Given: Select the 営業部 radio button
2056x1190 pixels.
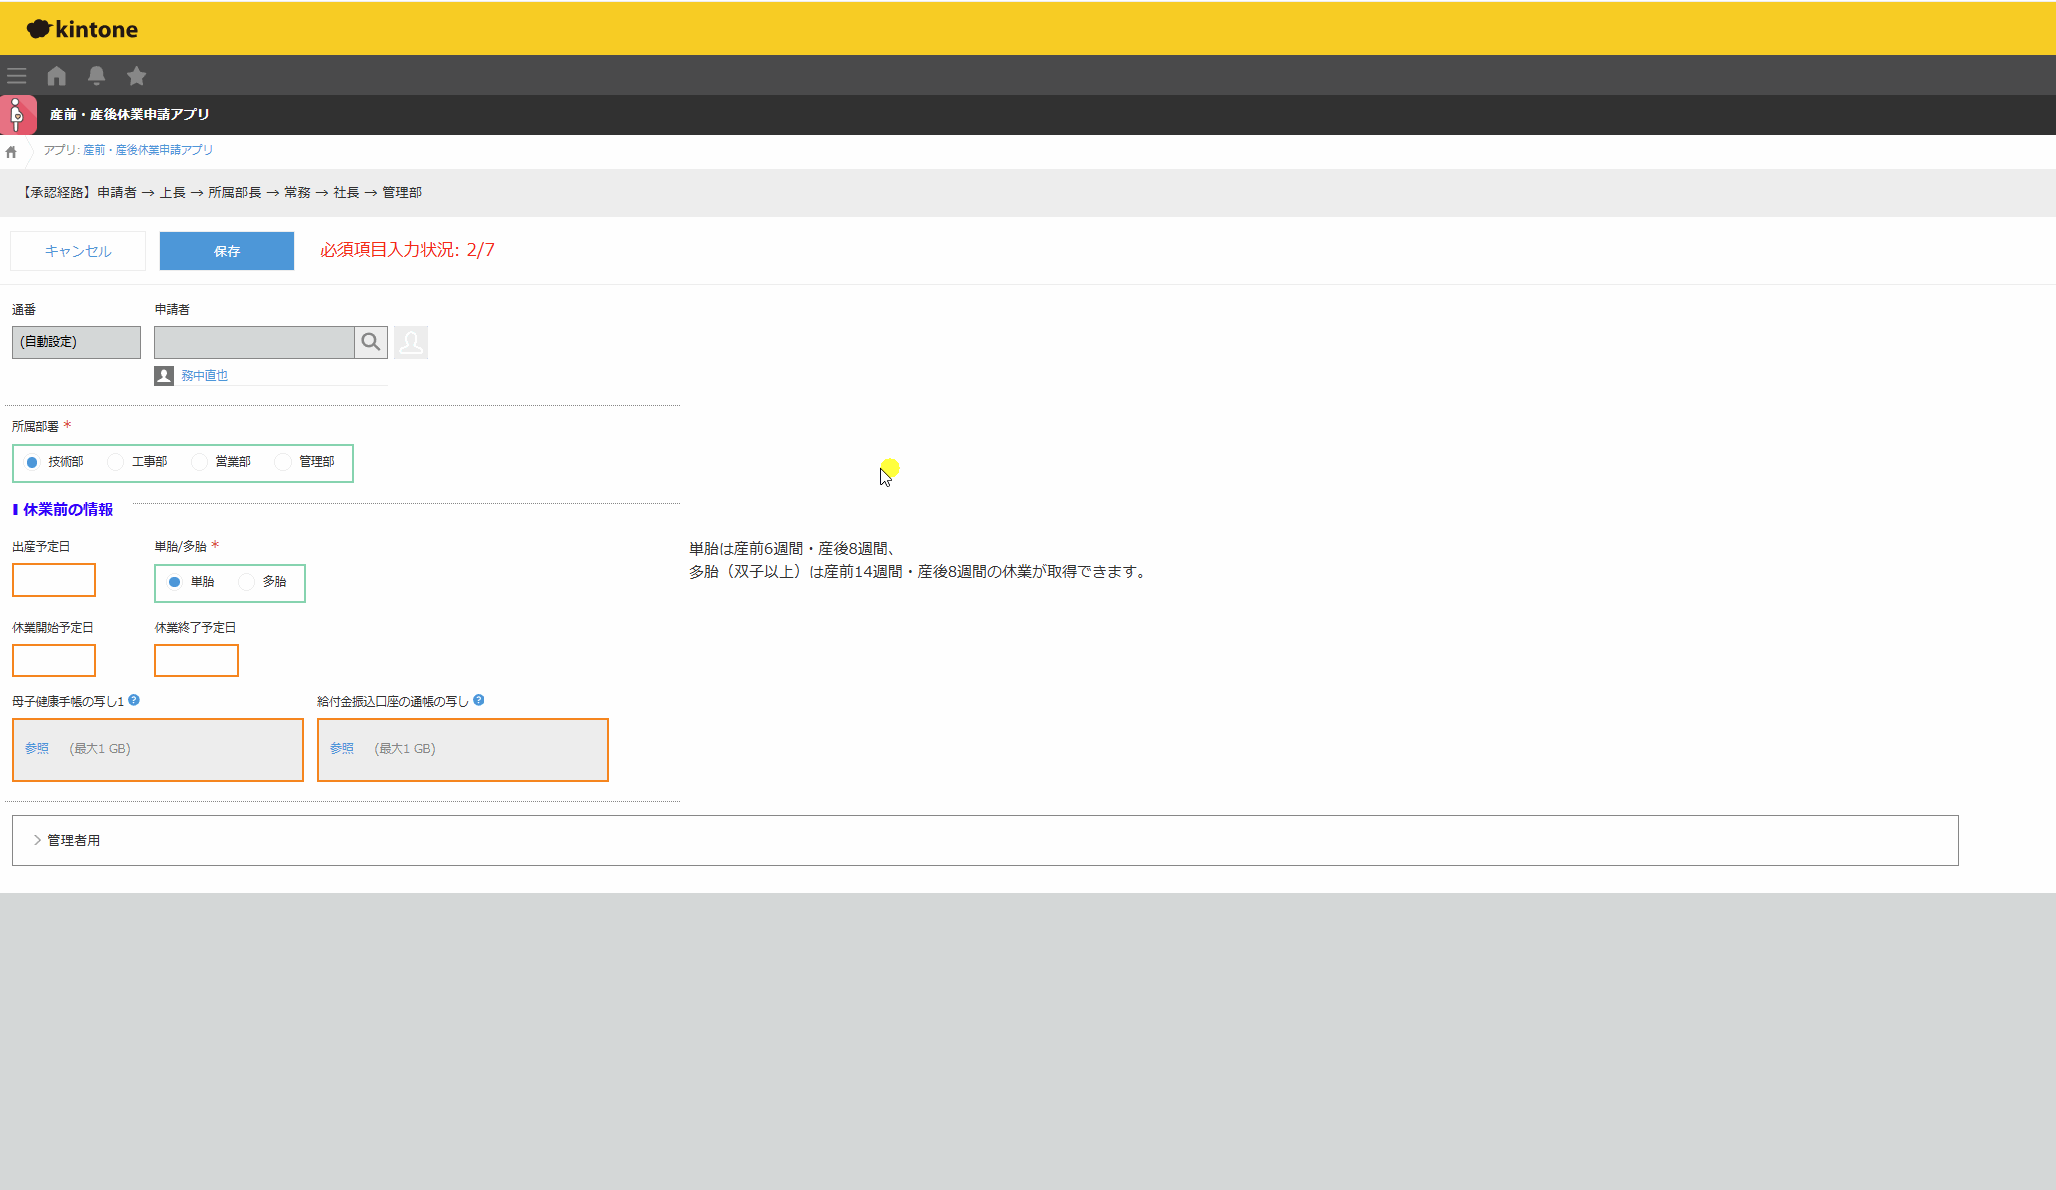Looking at the screenshot, I should [200, 462].
